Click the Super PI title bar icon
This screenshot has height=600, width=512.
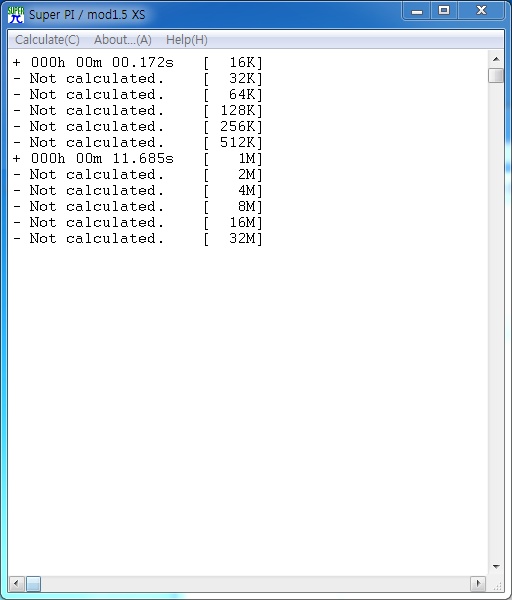click(x=16, y=15)
